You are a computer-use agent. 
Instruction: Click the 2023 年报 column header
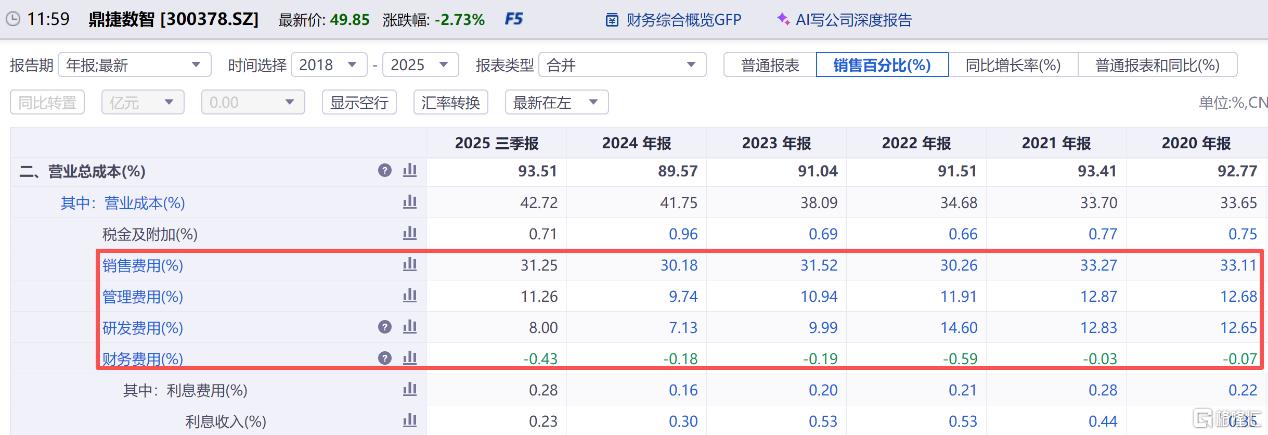[776, 143]
